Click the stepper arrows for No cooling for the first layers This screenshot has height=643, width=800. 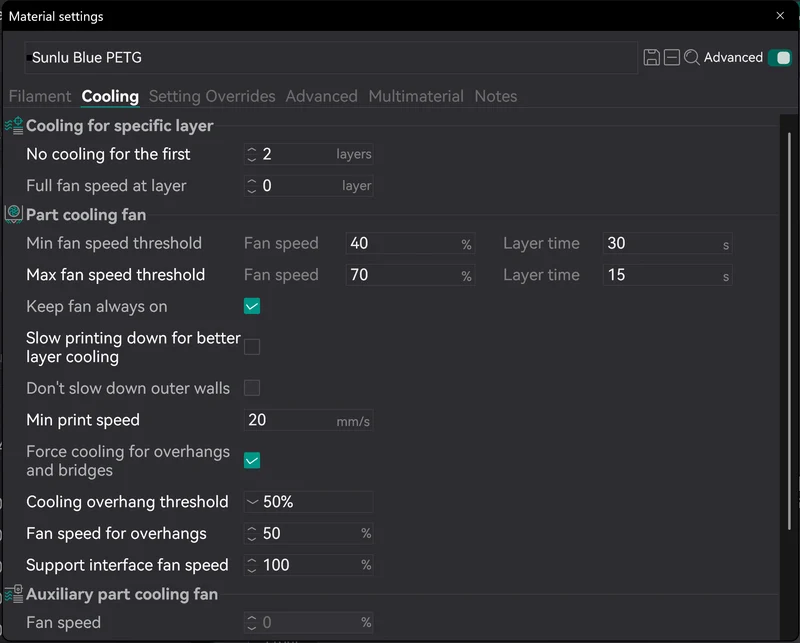(x=252, y=154)
